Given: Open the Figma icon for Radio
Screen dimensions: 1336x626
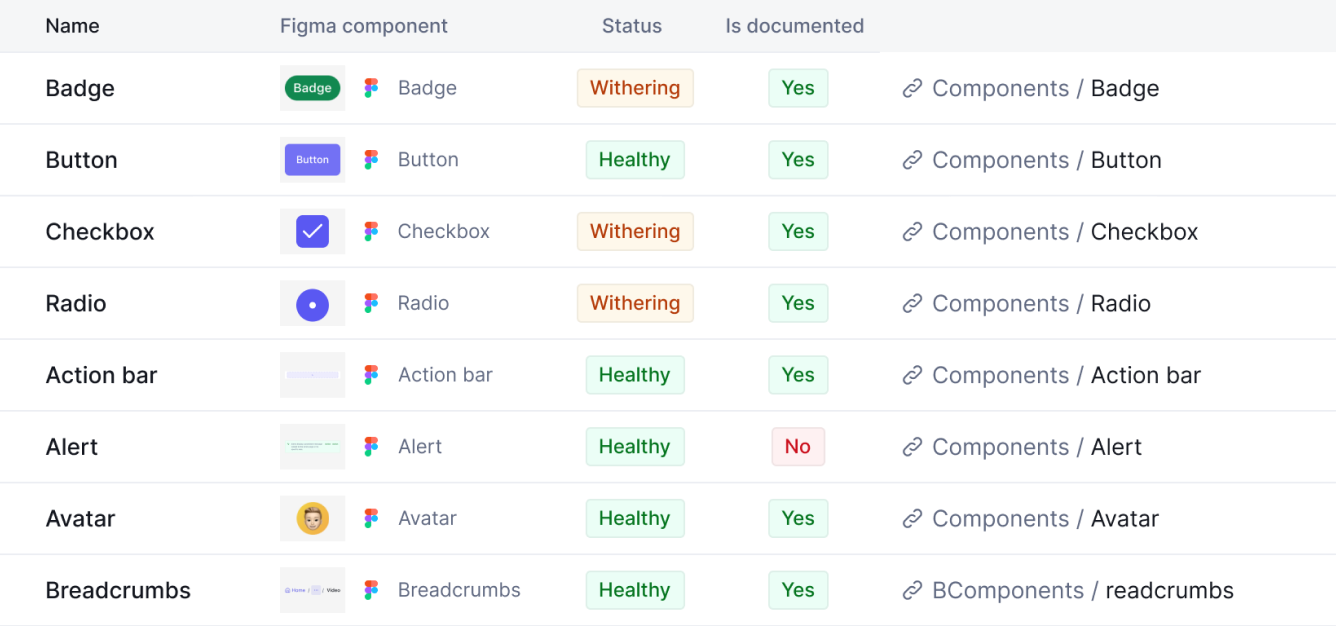Looking at the screenshot, I should (x=370, y=303).
